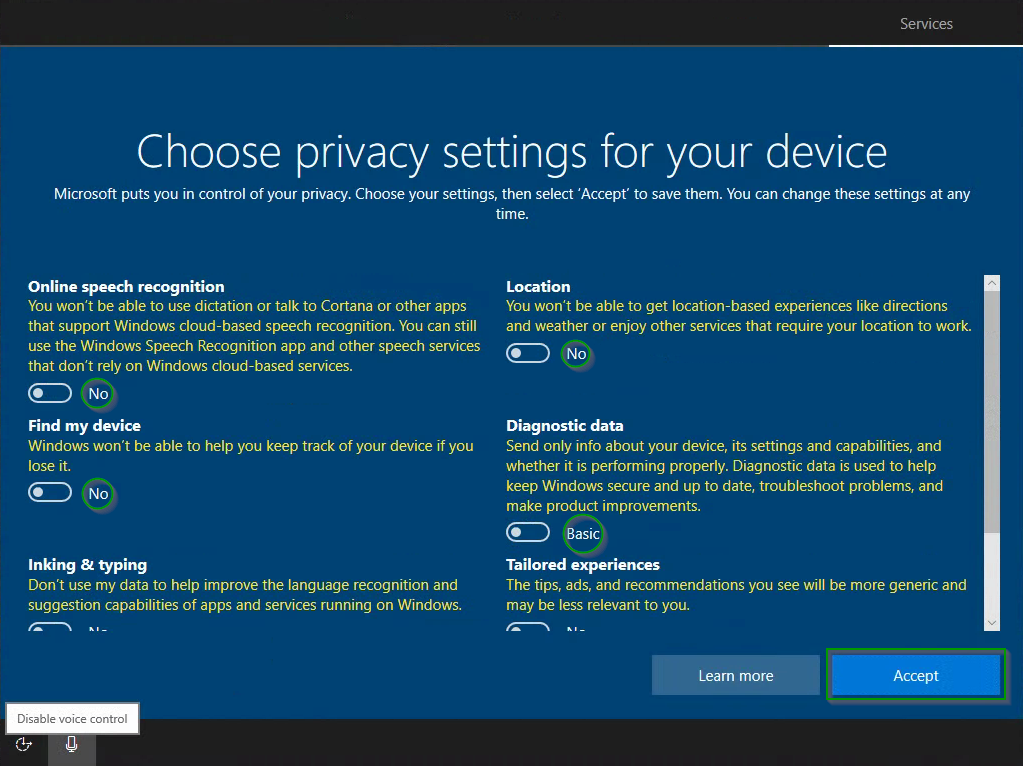This screenshot has height=766, width=1023.
Task: Turn on the Location switch
Action: coord(528,353)
